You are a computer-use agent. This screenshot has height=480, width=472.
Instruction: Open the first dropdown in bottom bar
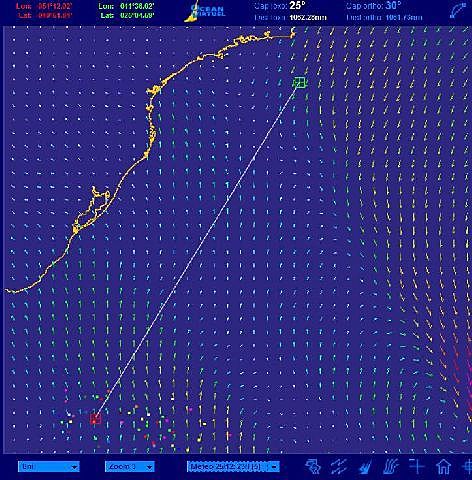tap(49, 466)
